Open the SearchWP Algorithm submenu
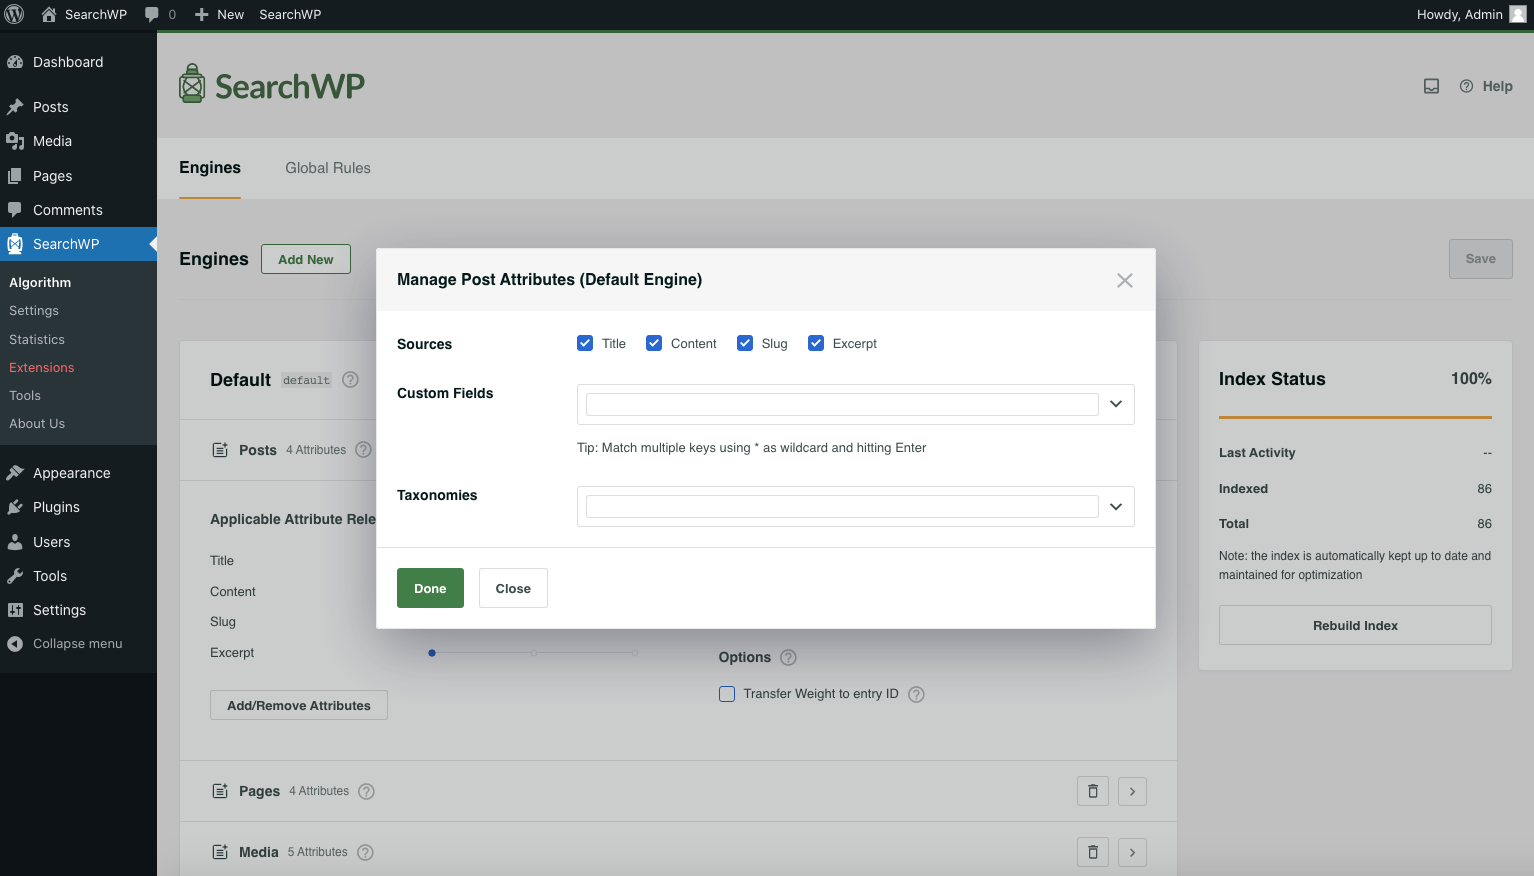Viewport: 1534px width, 876px height. click(x=40, y=283)
